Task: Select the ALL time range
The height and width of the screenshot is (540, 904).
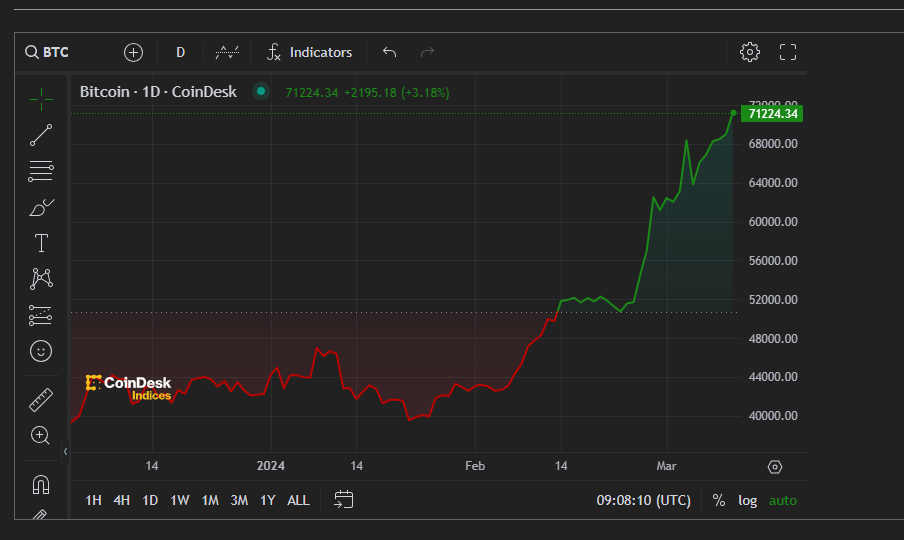Action: pyautogui.click(x=298, y=500)
